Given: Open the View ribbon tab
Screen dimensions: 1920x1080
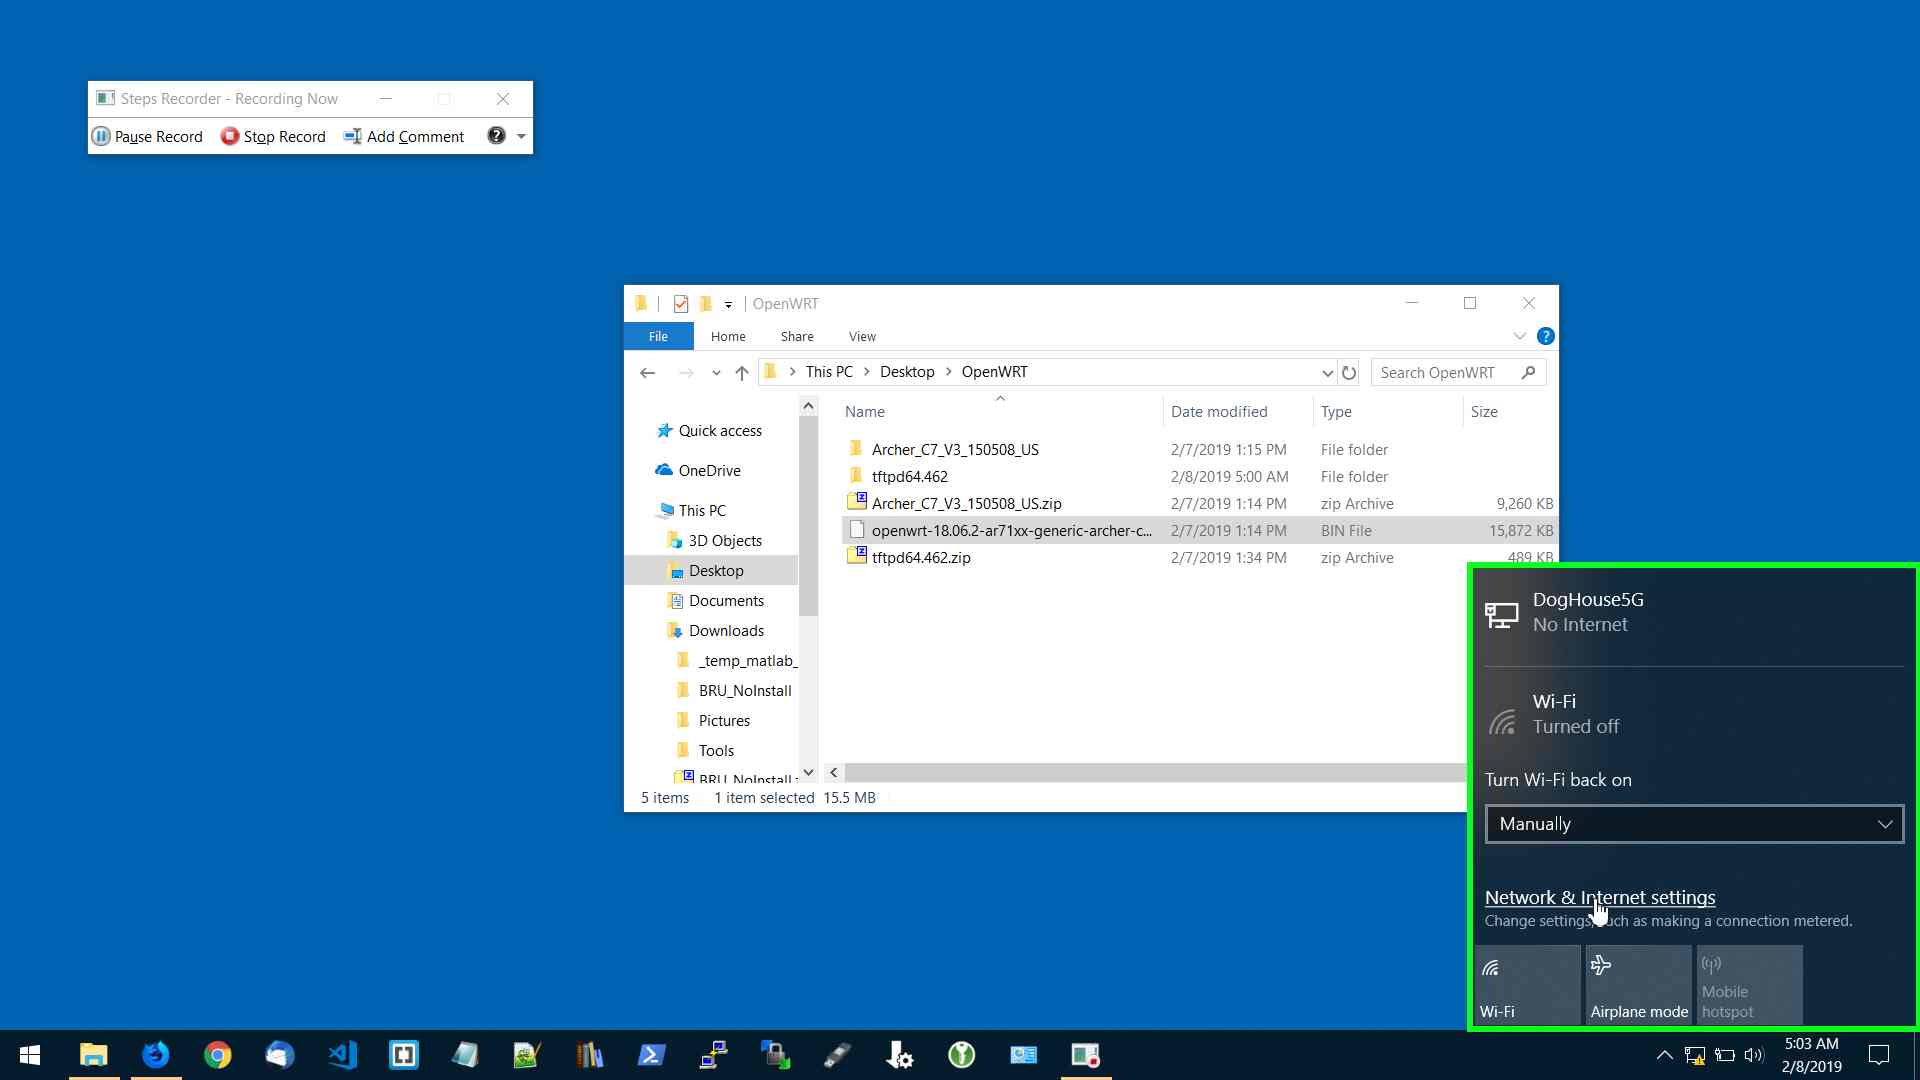Looking at the screenshot, I should pos(861,336).
